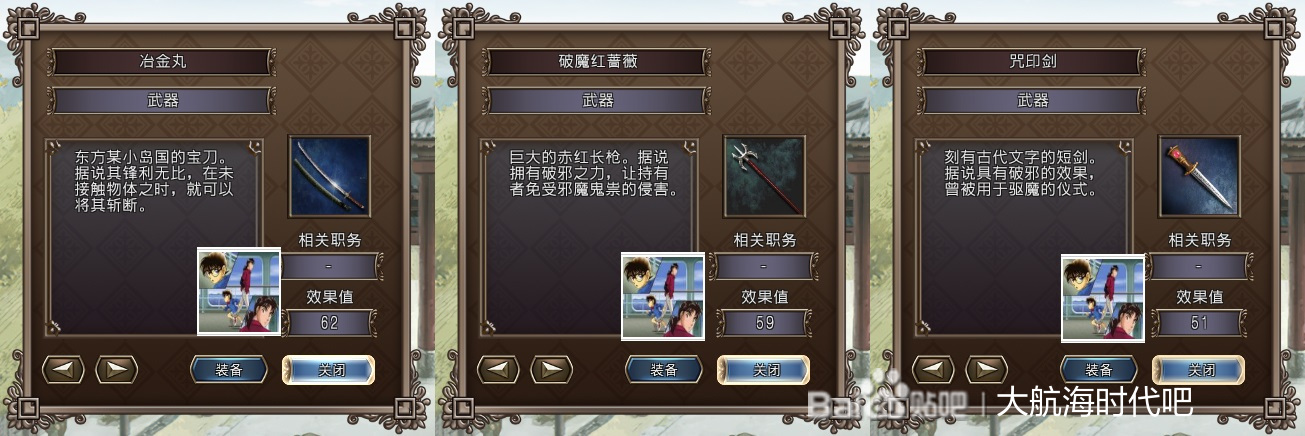Image resolution: width=1305 pixels, height=436 pixels.
Task: Equip the 冶金丸 with 装备 button
Action: (229, 369)
